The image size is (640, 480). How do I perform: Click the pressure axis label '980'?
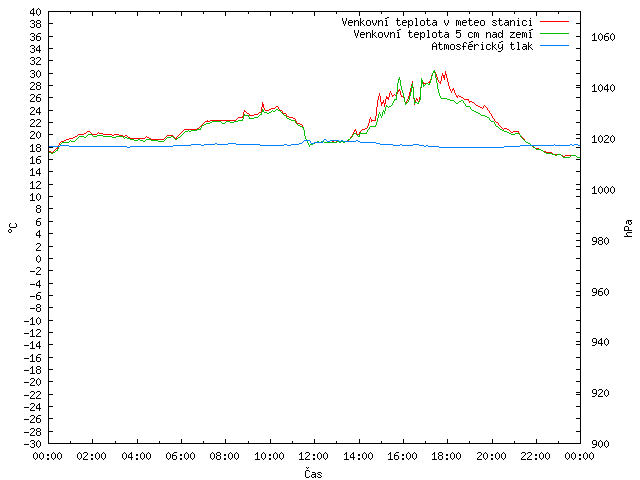click(600, 241)
